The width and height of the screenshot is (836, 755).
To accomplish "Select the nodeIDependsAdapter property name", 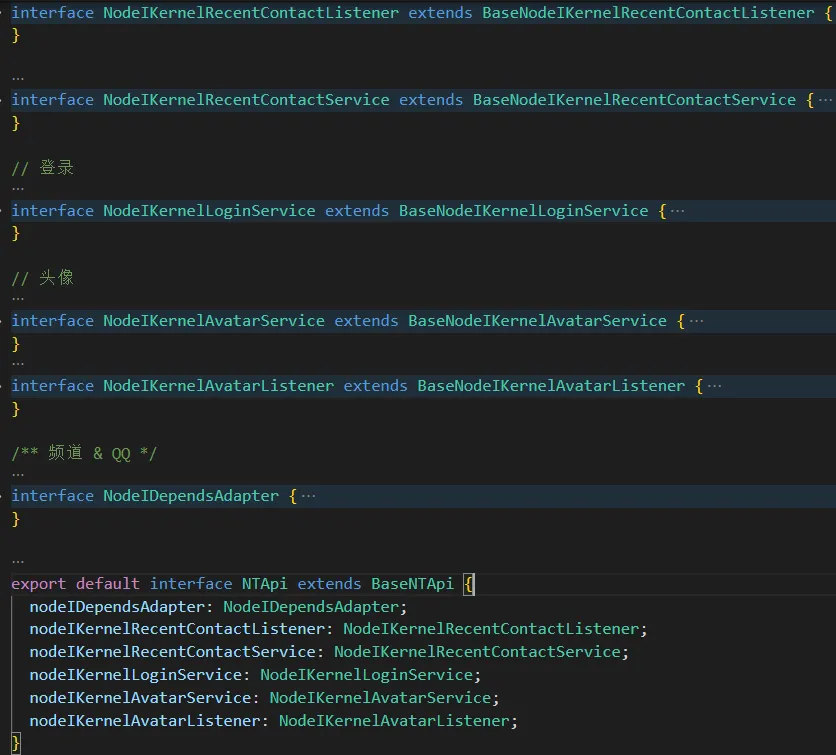I will pos(116,607).
